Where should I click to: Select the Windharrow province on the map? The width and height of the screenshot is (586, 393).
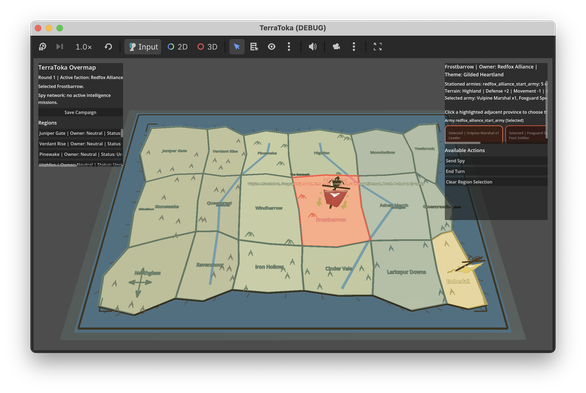[x=269, y=208]
